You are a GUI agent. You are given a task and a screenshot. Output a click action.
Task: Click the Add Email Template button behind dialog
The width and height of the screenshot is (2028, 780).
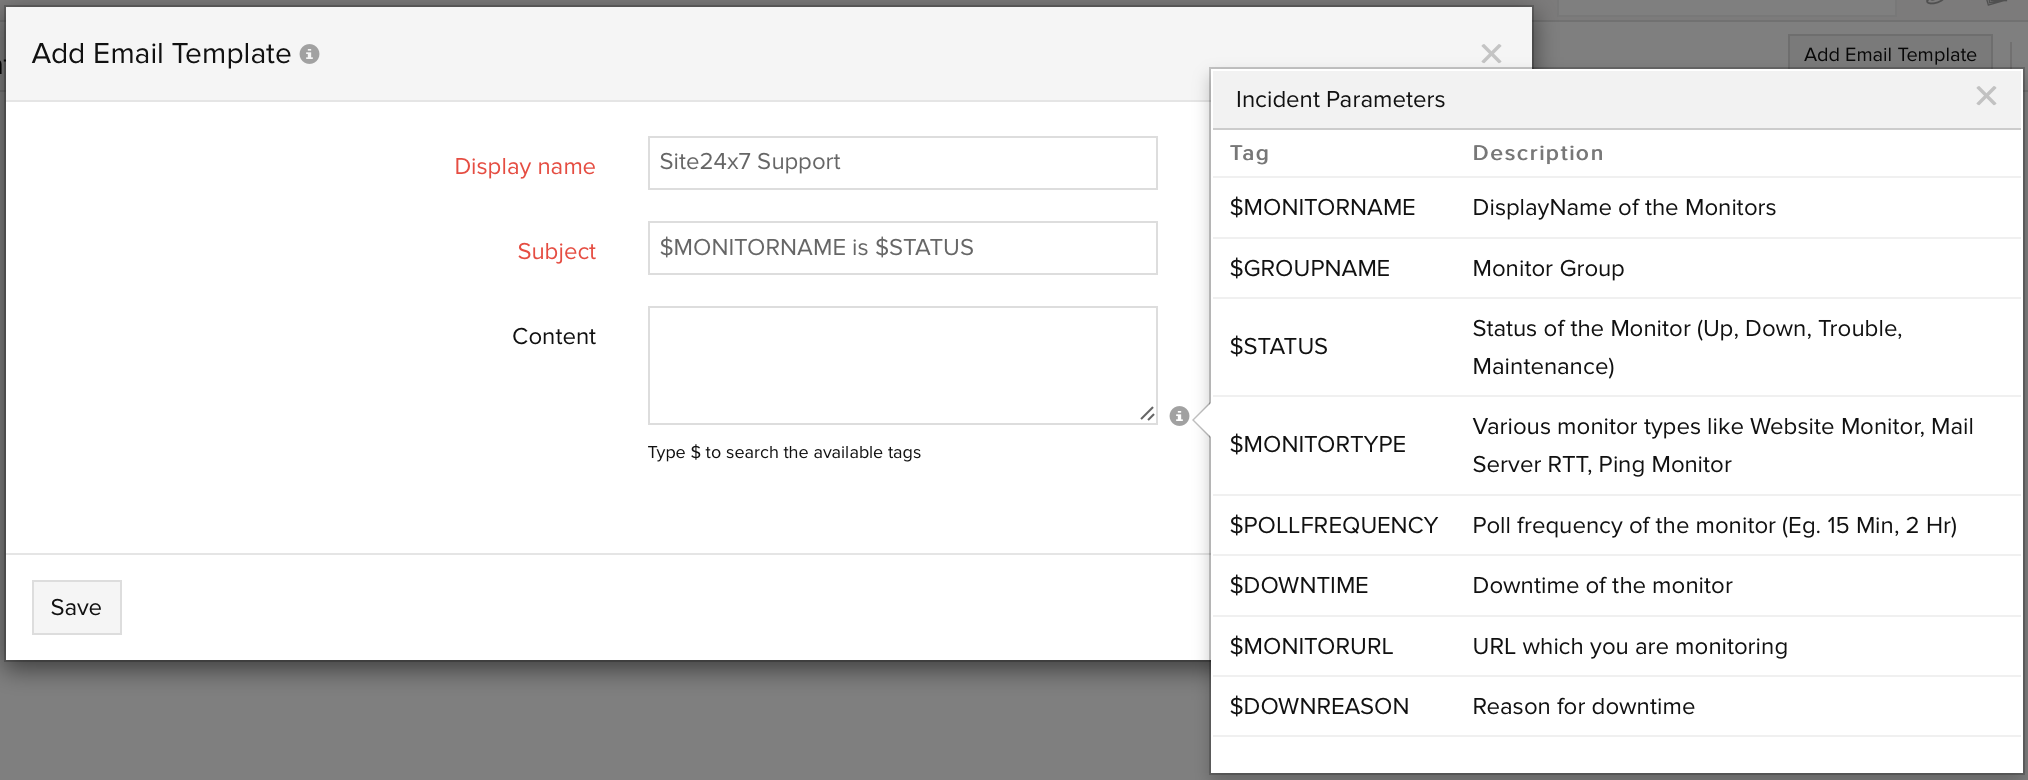(1889, 54)
